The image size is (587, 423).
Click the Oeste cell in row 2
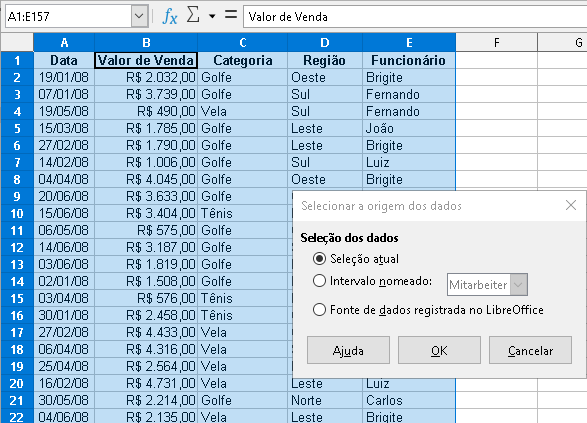pyautogui.click(x=325, y=77)
